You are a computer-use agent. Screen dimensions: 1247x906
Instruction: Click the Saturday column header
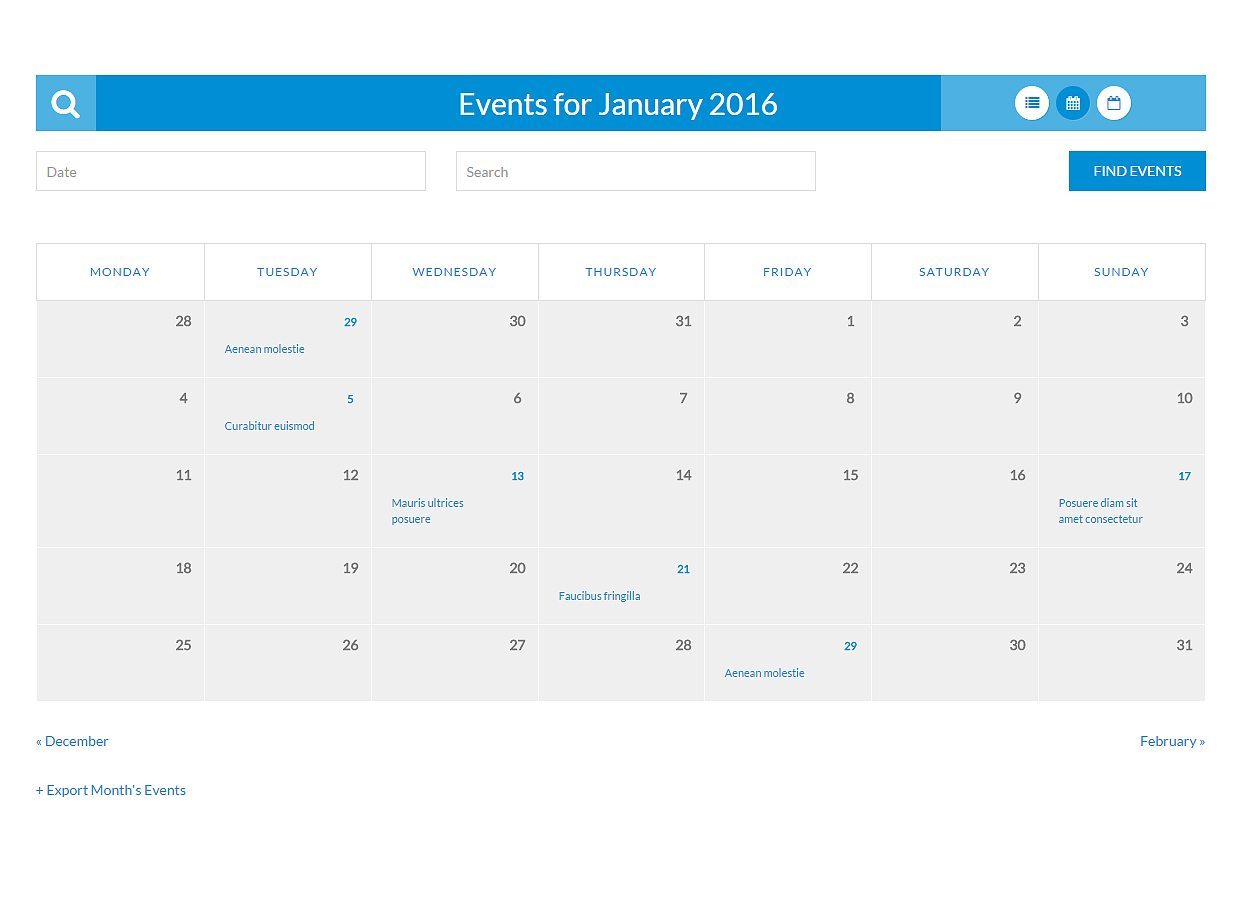point(954,272)
